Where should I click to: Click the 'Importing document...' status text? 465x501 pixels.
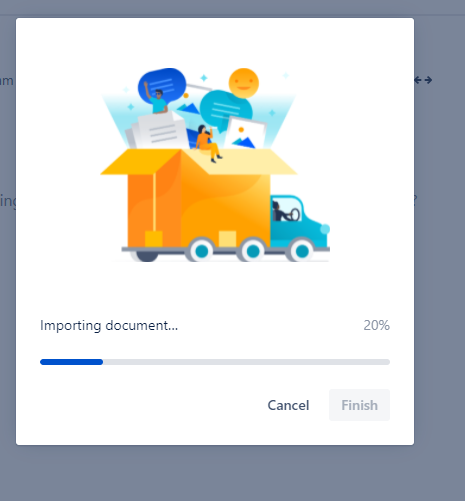(x=109, y=325)
